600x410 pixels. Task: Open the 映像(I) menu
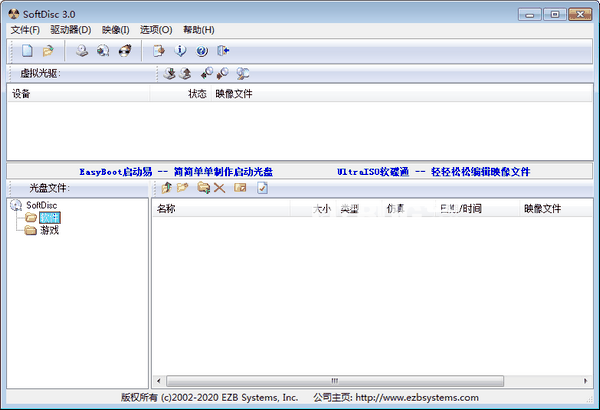coord(116,30)
